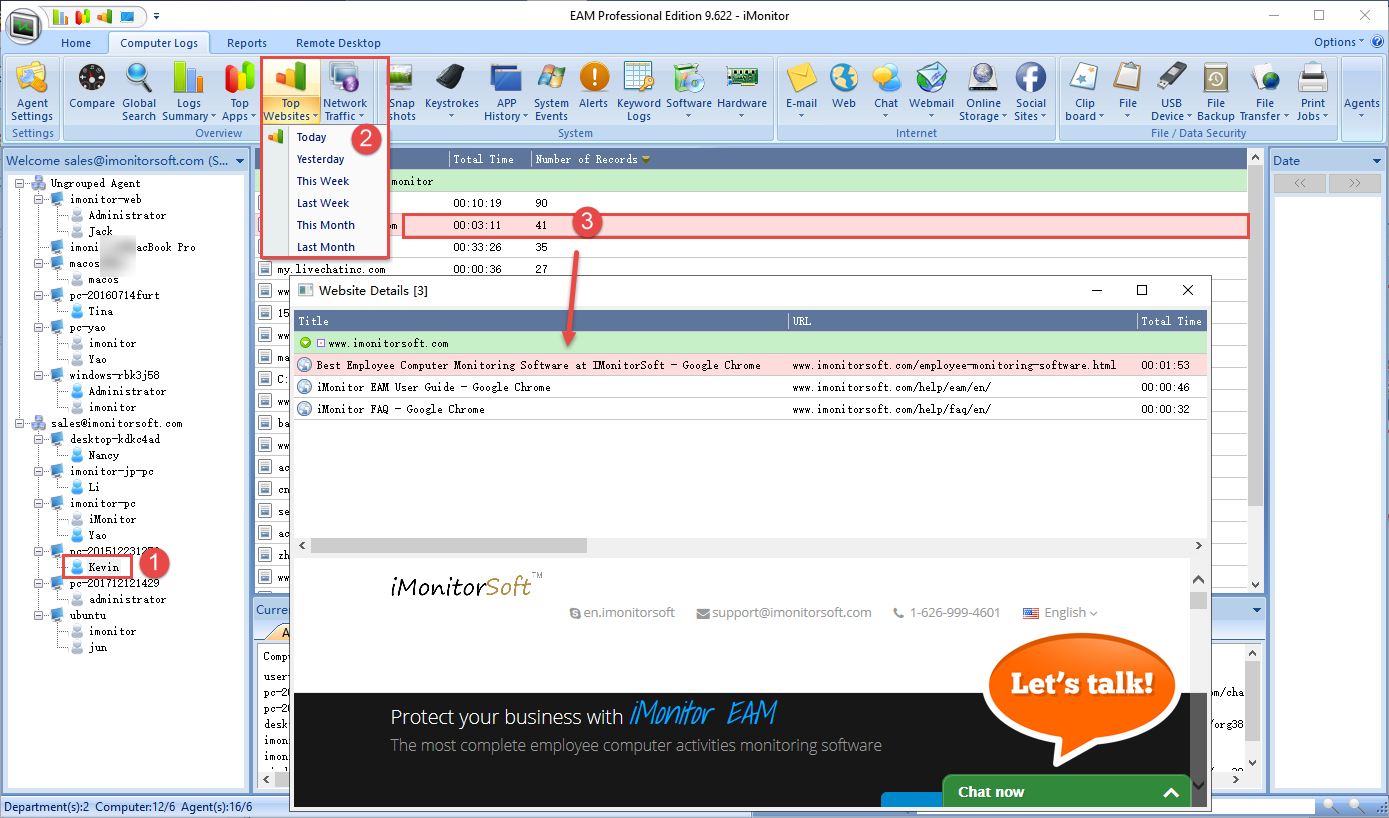Click en.imonitorsoft Skype link
This screenshot has width=1389, height=818.
click(621, 612)
